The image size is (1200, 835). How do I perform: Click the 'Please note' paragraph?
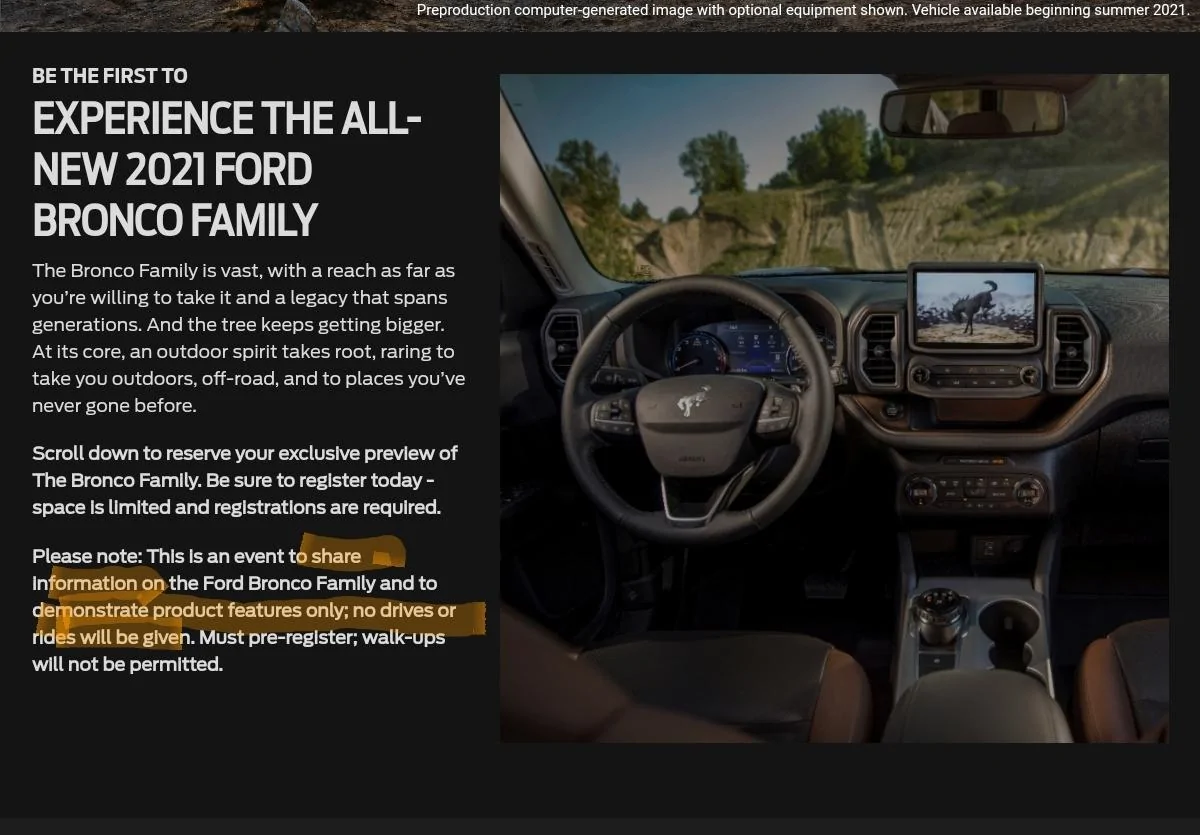pyautogui.click(x=244, y=610)
